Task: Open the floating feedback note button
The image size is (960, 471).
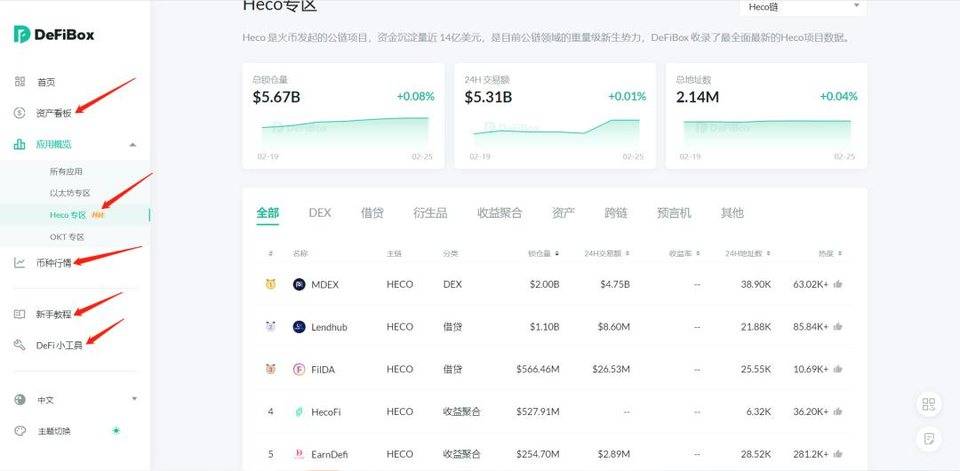Action: click(x=929, y=439)
